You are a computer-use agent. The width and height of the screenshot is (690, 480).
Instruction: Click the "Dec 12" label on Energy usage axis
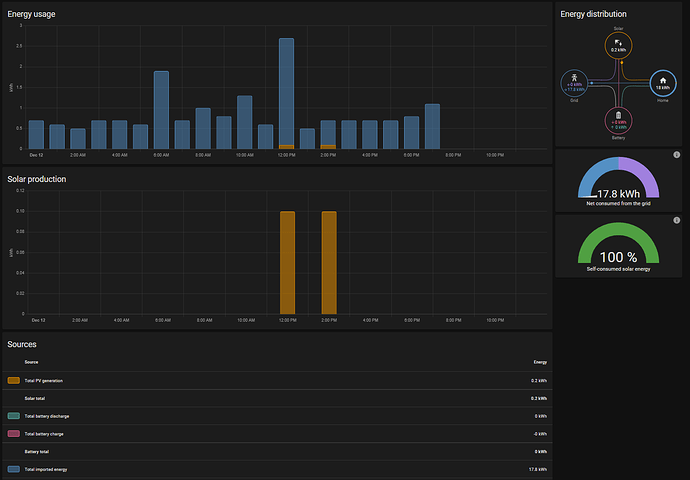pos(36,155)
